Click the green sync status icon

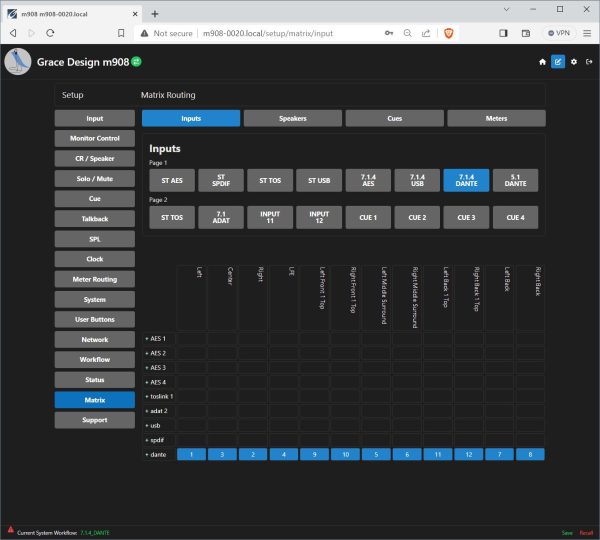(136, 62)
